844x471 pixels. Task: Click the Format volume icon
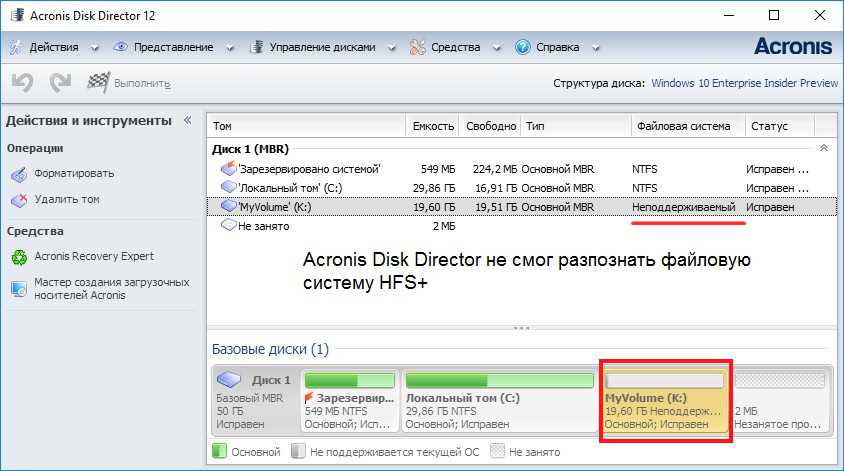point(19,174)
